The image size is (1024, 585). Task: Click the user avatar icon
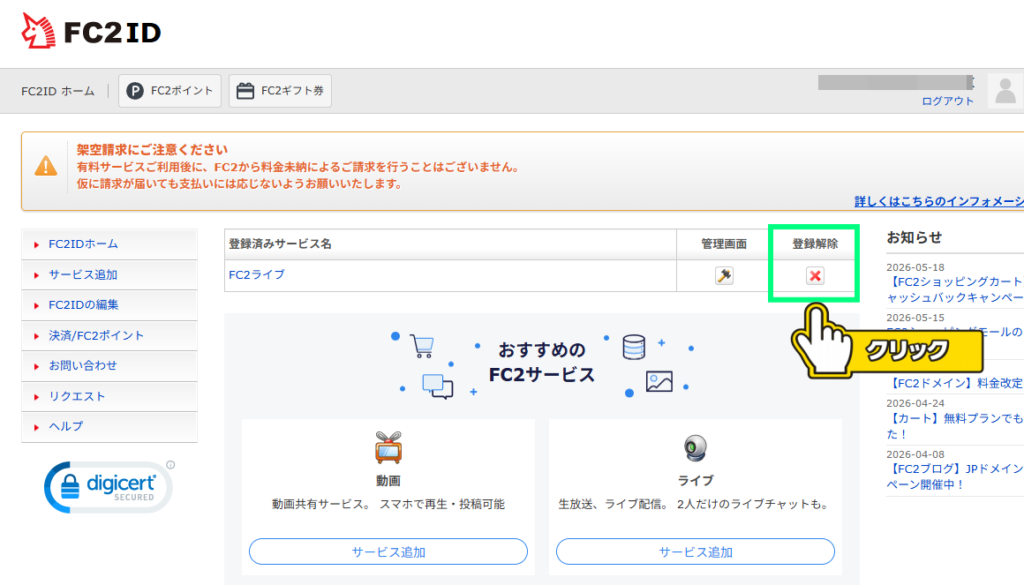click(1005, 91)
